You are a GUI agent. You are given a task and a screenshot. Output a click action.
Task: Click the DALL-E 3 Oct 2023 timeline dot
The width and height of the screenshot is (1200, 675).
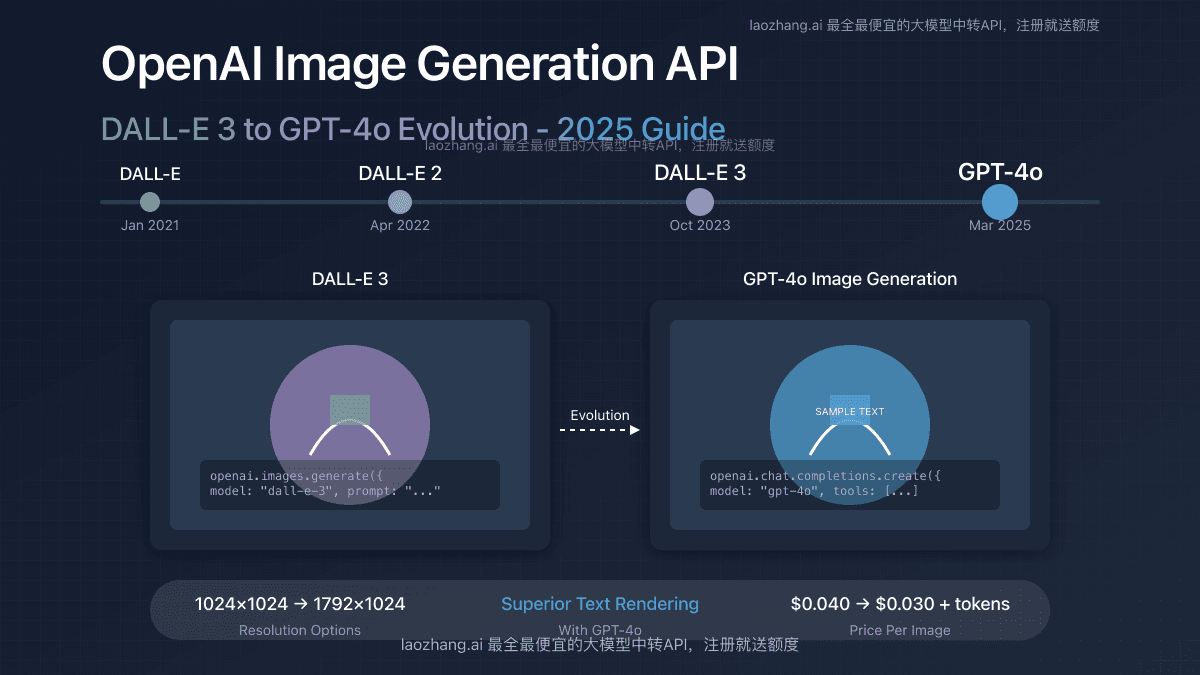coord(700,202)
